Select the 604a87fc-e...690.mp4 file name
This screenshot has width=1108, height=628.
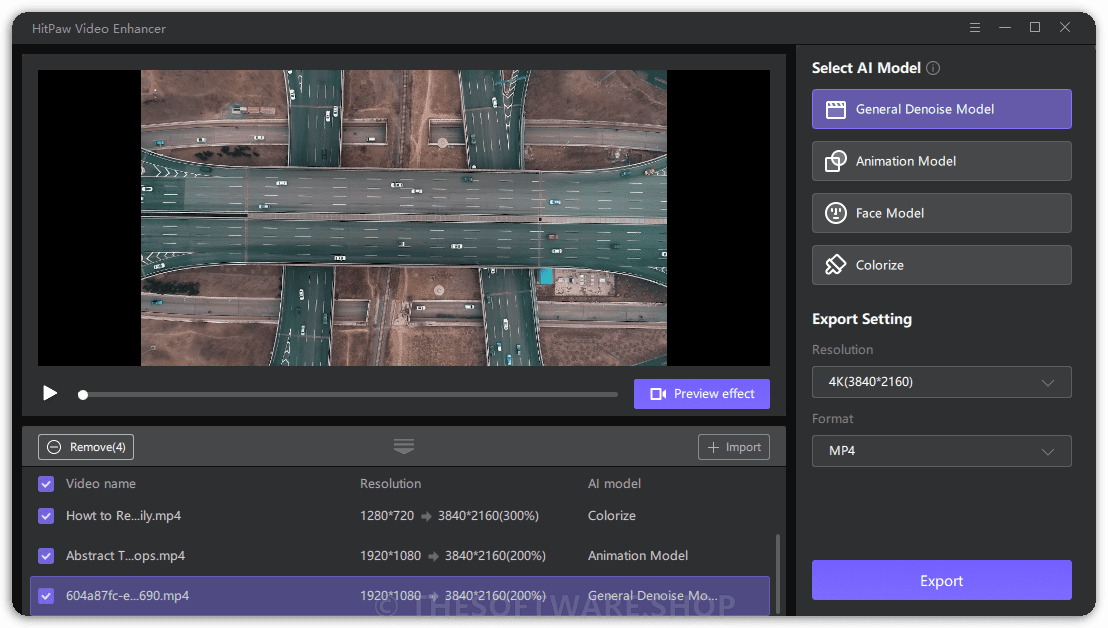click(127, 596)
